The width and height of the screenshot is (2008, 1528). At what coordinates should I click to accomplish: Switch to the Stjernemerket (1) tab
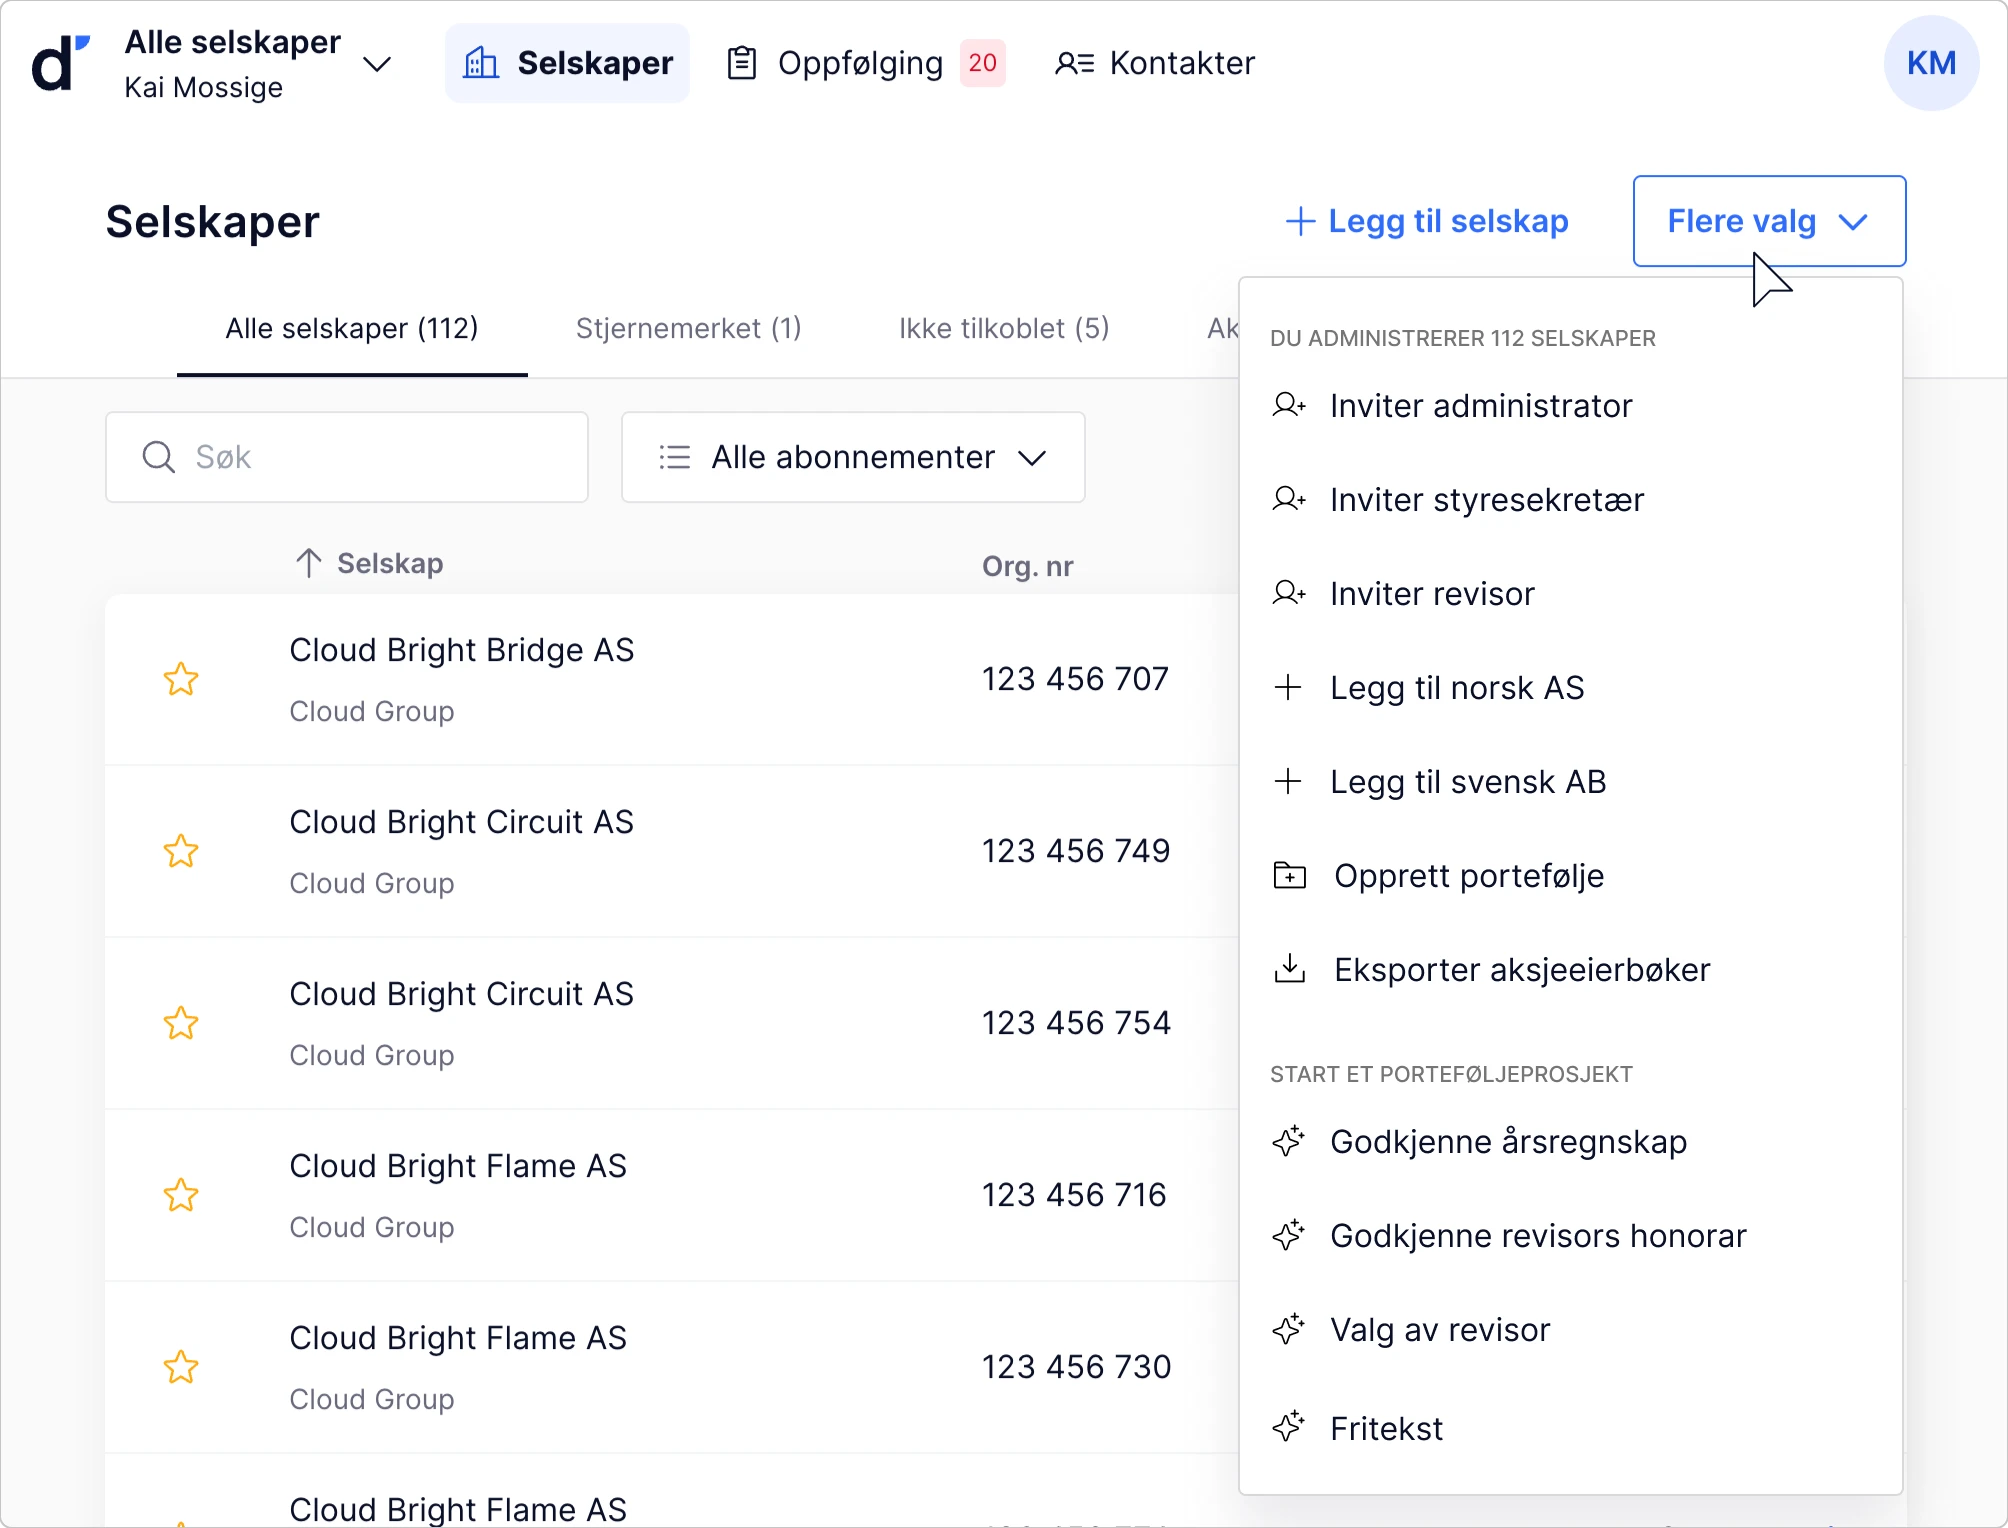[x=688, y=328]
